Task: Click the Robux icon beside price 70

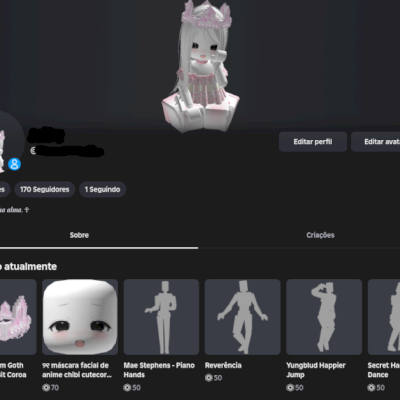Action: pos(46,388)
